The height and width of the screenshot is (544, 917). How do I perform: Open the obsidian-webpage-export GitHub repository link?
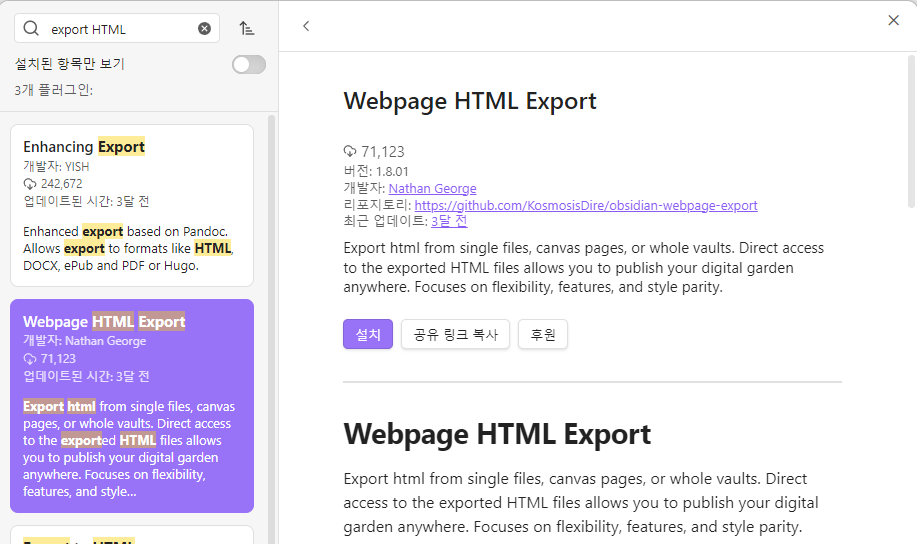[586, 205]
